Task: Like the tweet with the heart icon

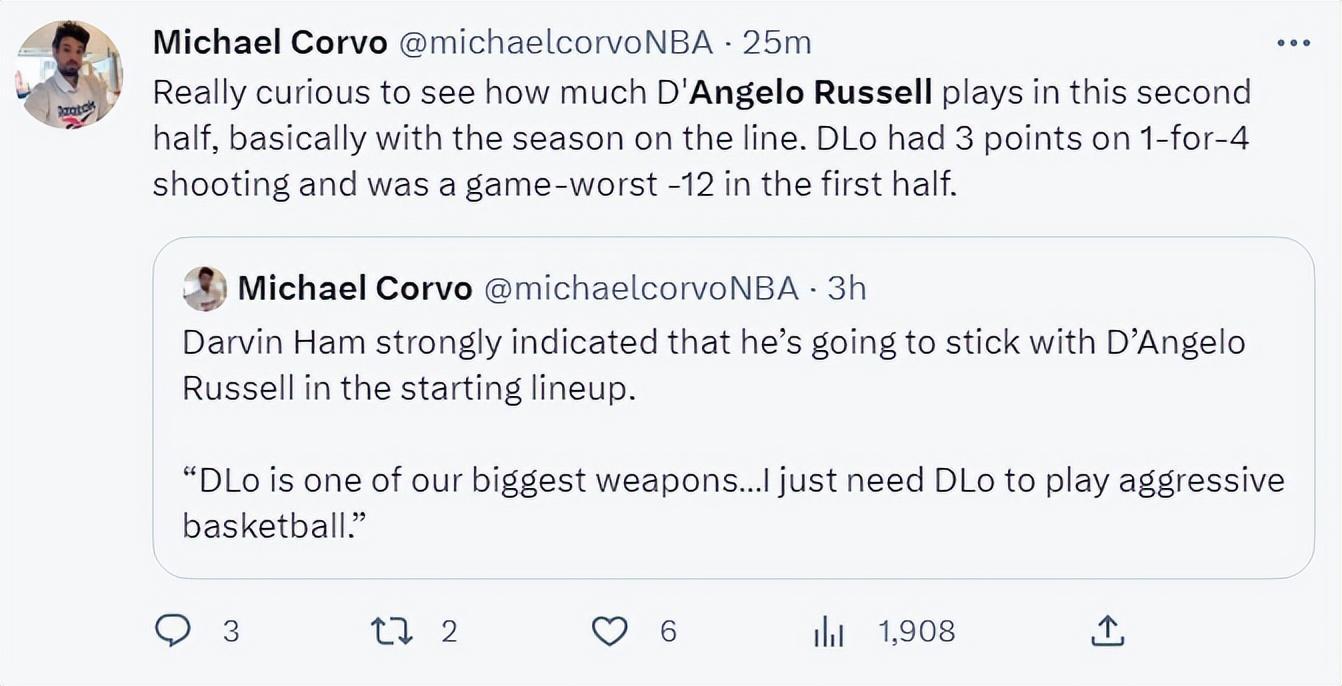Action: (x=610, y=631)
